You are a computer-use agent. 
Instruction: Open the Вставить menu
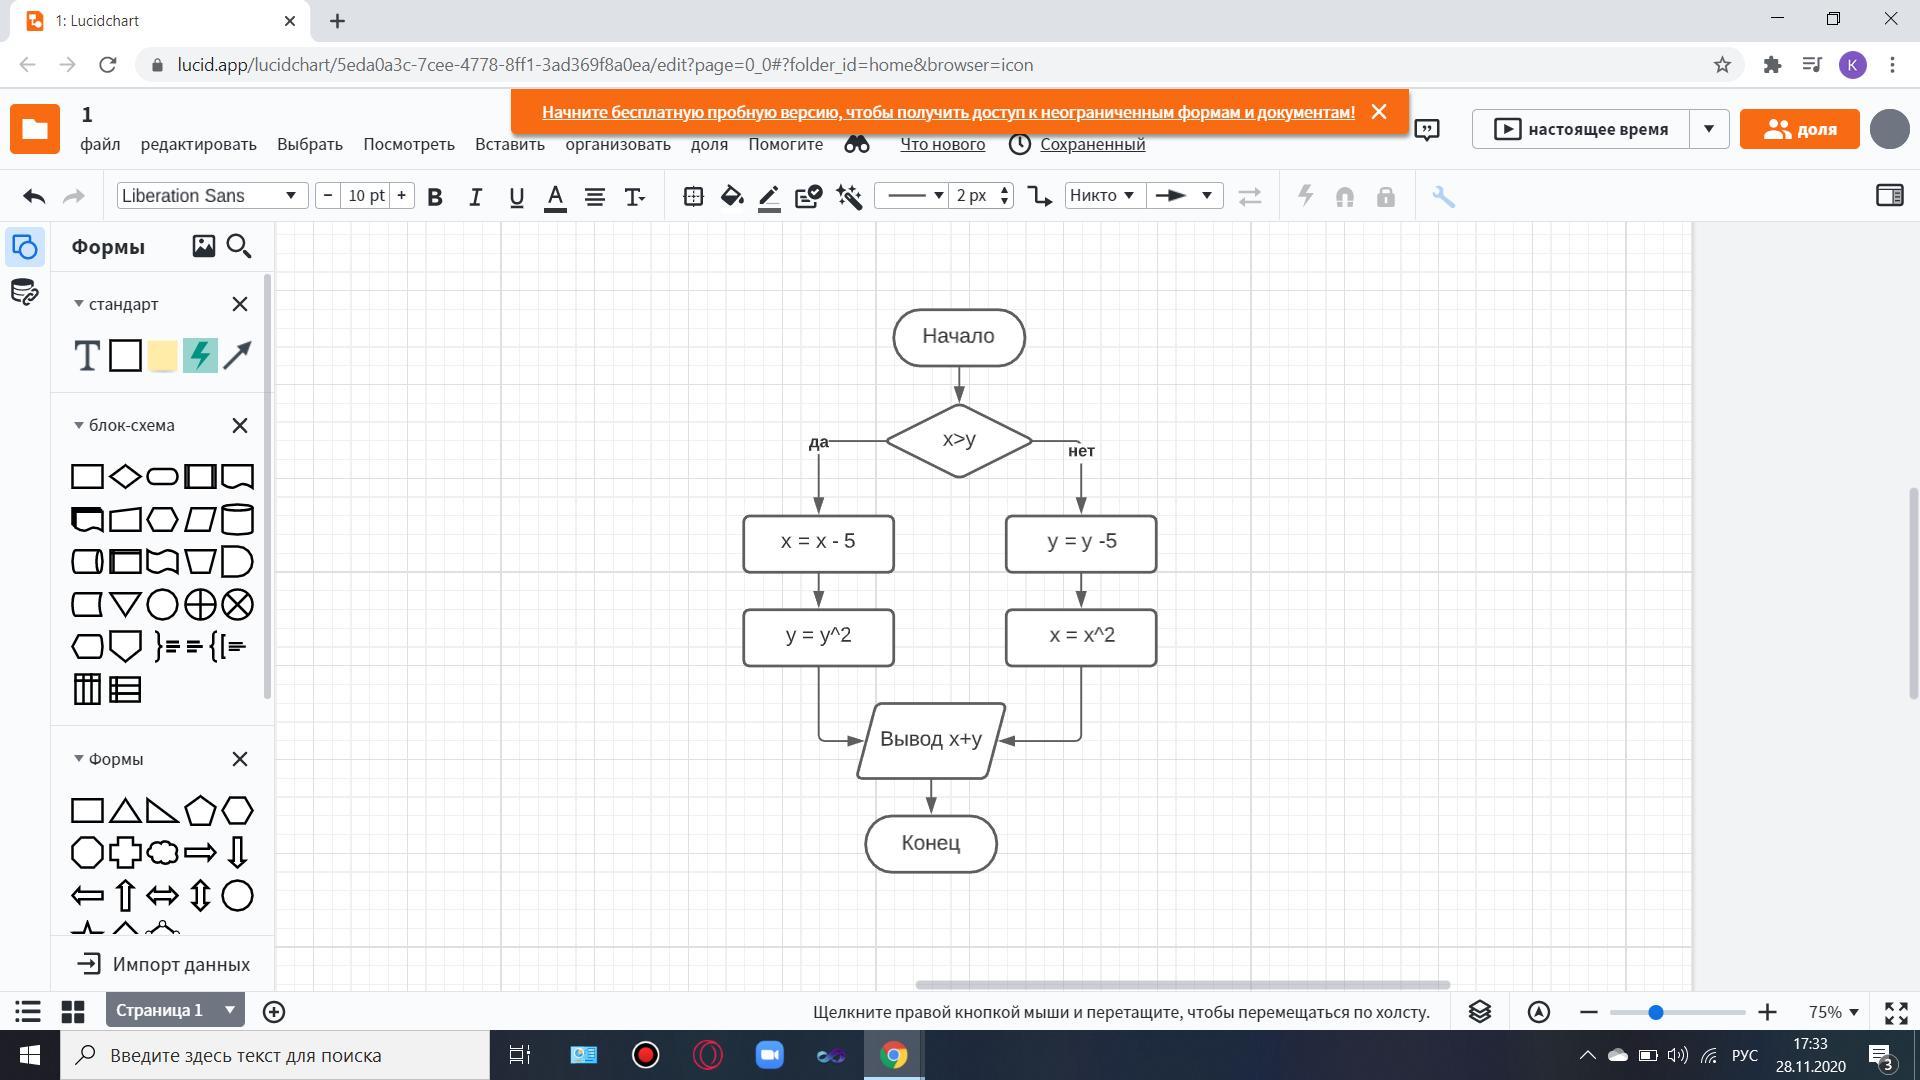pyautogui.click(x=509, y=144)
